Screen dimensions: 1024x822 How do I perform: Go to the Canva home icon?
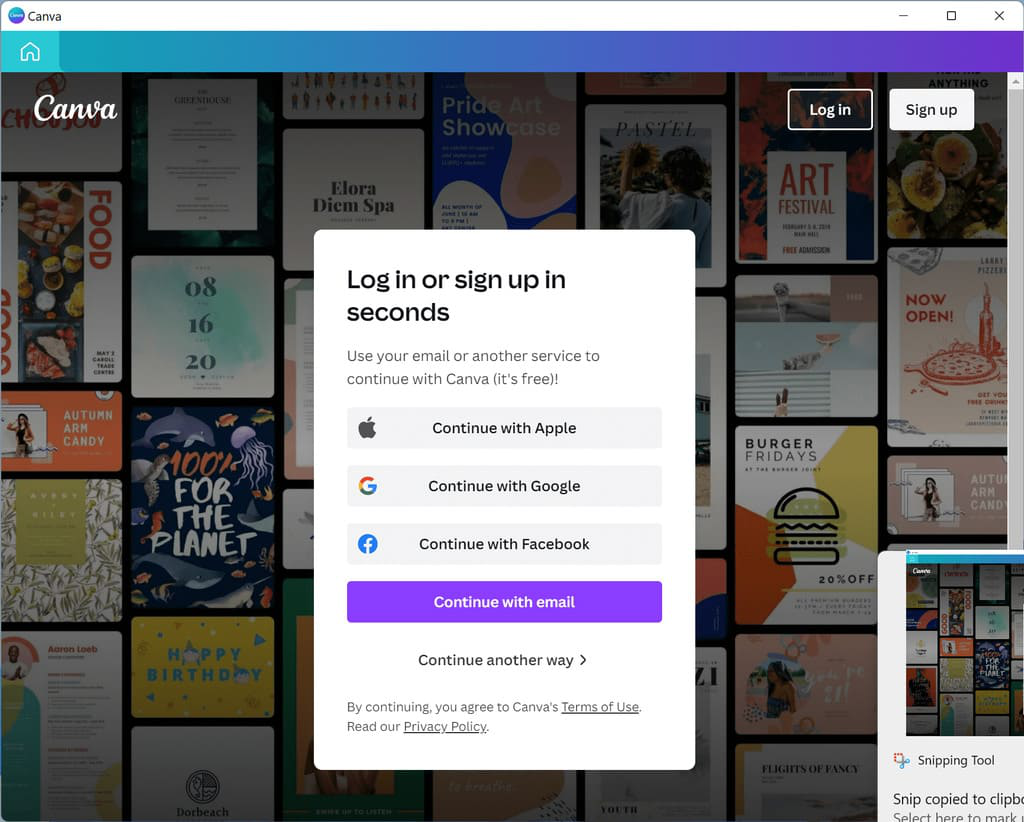[30, 52]
